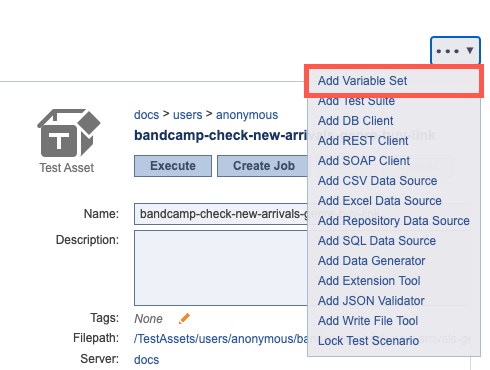Open the three-dots actions dropdown
This screenshot has width=490, height=370.
pos(455,51)
